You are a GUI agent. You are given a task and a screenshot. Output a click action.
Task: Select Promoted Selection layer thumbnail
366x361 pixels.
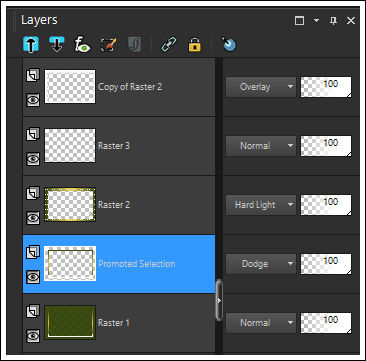point(70,264)
